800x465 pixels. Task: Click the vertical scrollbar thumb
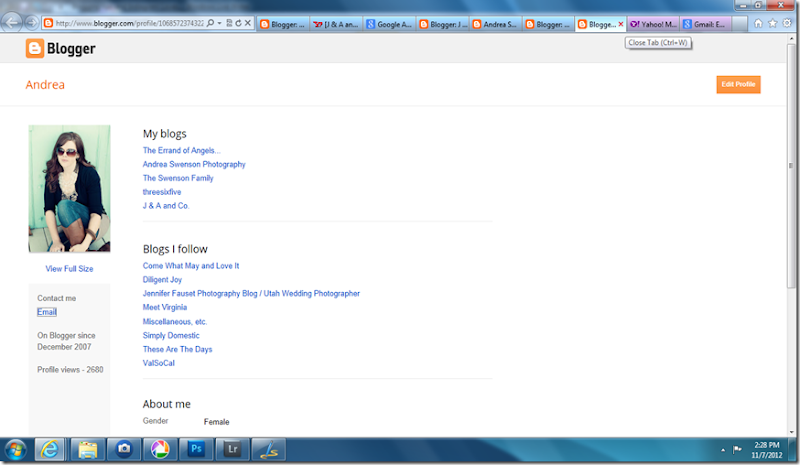tap(791, 166)
